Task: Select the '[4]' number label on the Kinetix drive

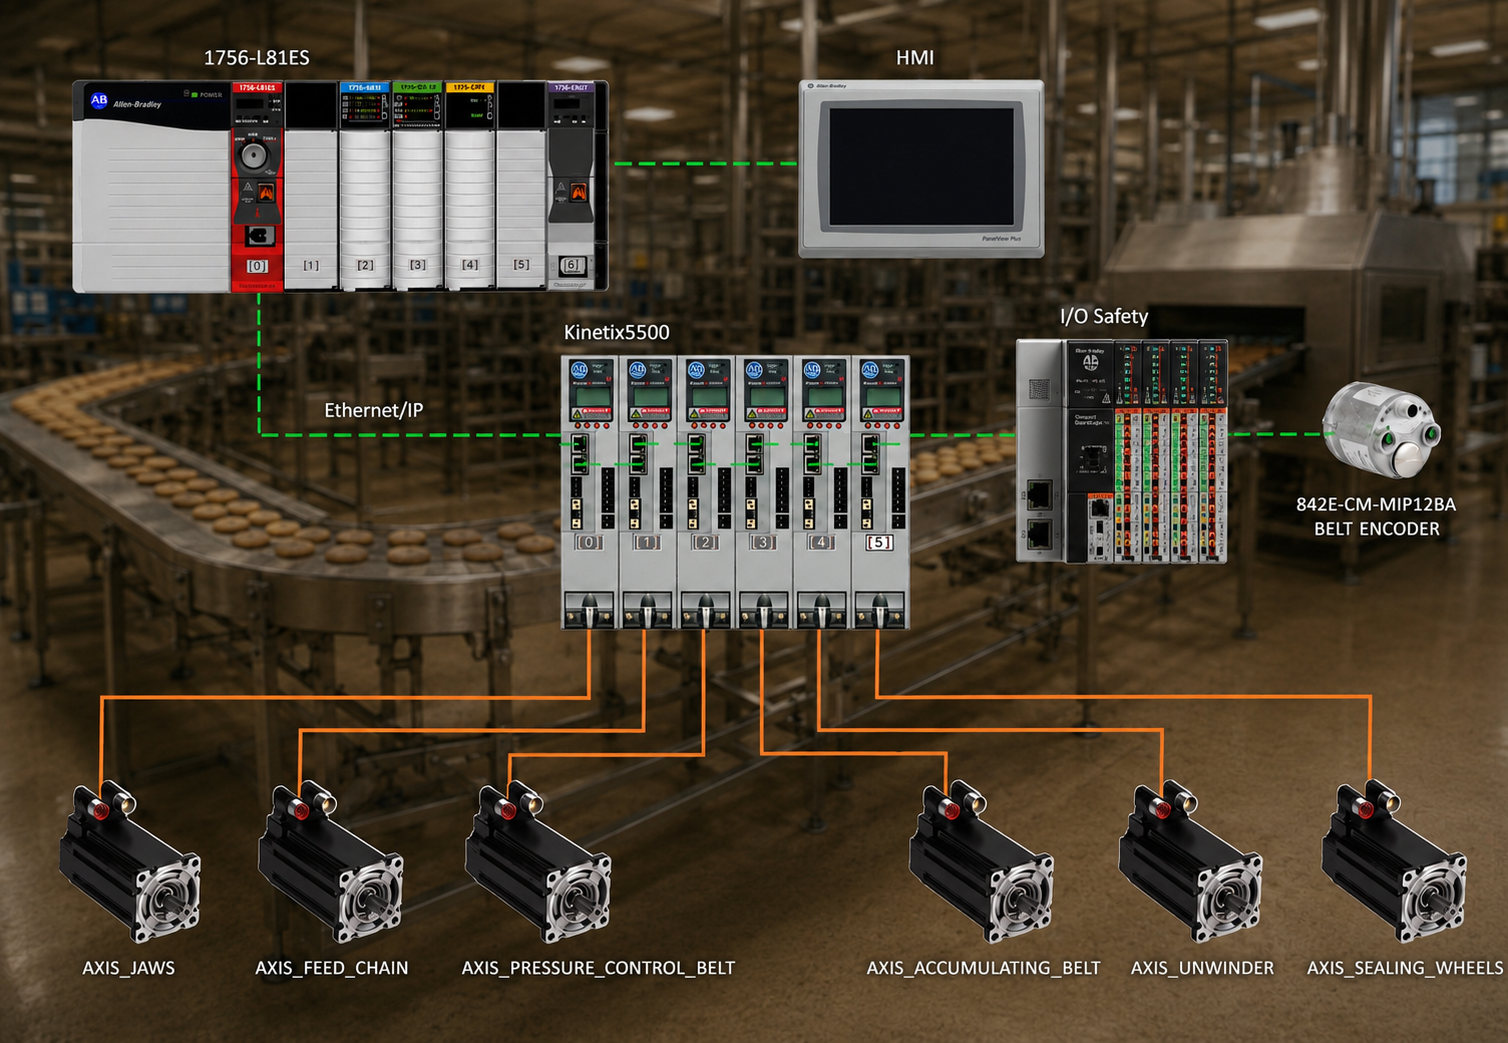Action: tap(821, 542)
